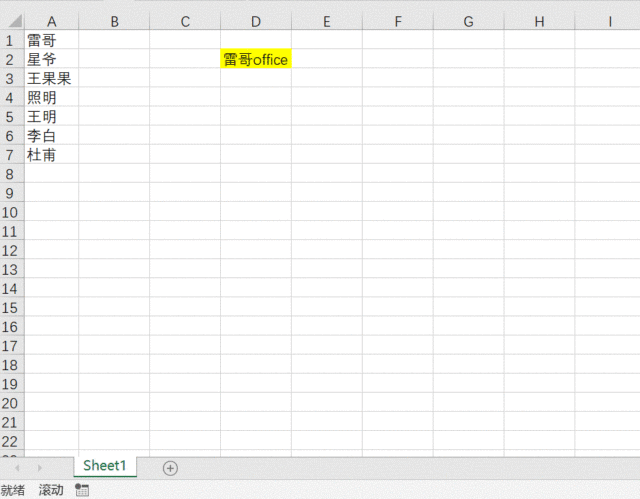Select row 22 header
Viewport: 640px width, 499px height.
pos(12,441)
